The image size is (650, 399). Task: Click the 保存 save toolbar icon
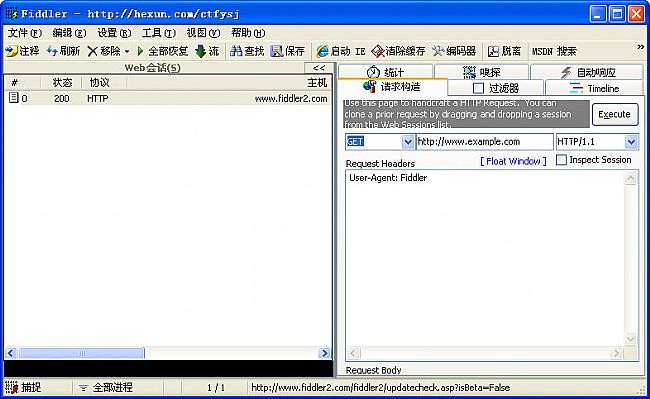pyautogui.click(x=276, y=51)
